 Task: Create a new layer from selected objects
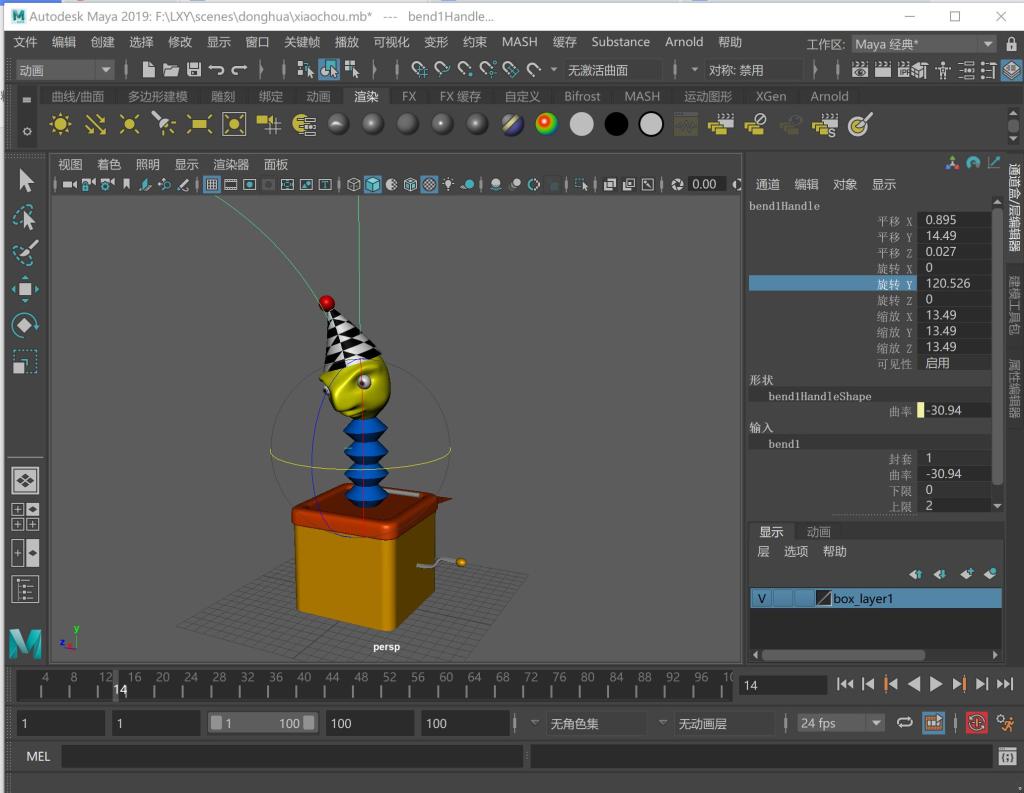coord(990,574)
